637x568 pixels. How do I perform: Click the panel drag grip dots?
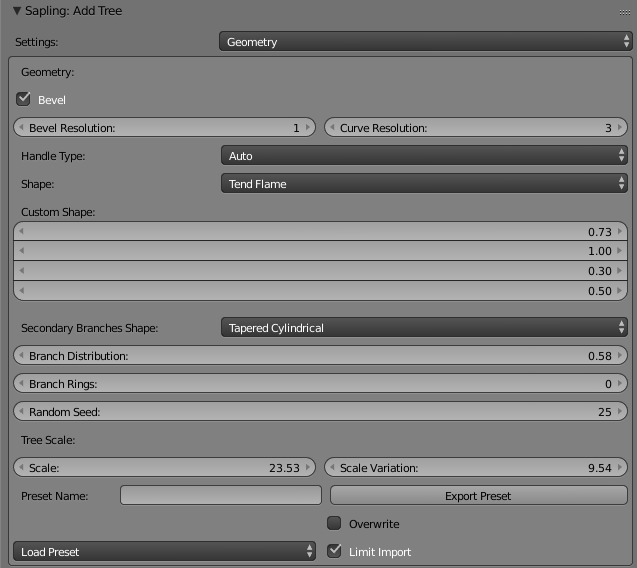point(625,13)
